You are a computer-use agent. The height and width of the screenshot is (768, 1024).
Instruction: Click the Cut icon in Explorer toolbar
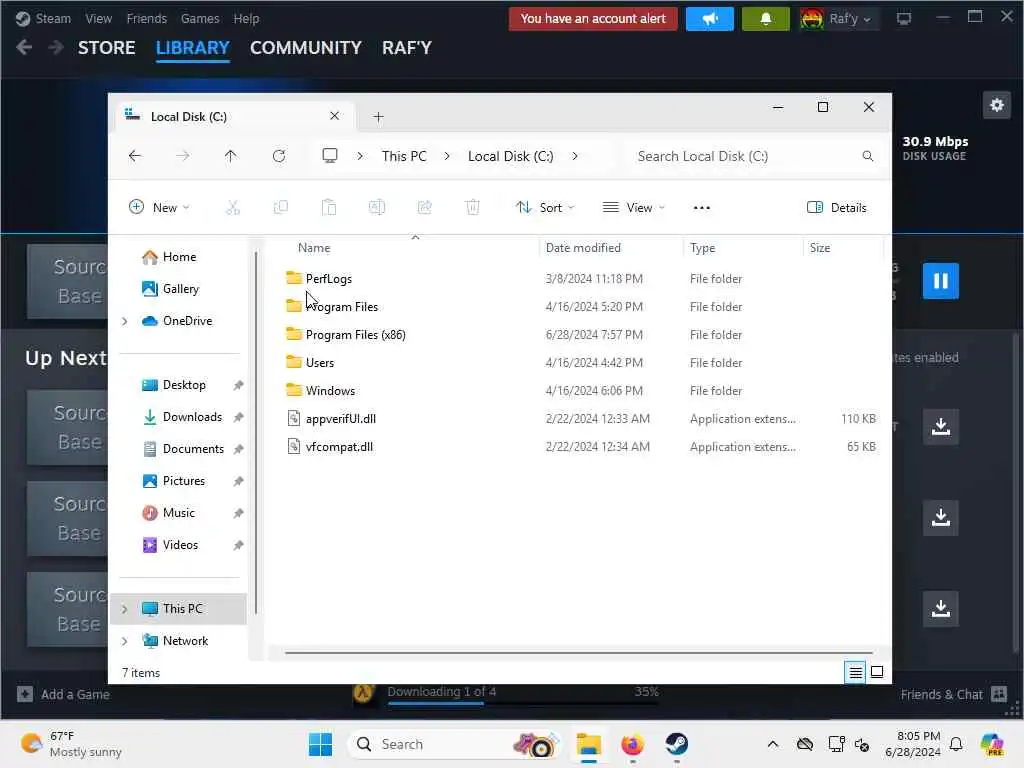(x=232, y=208)
